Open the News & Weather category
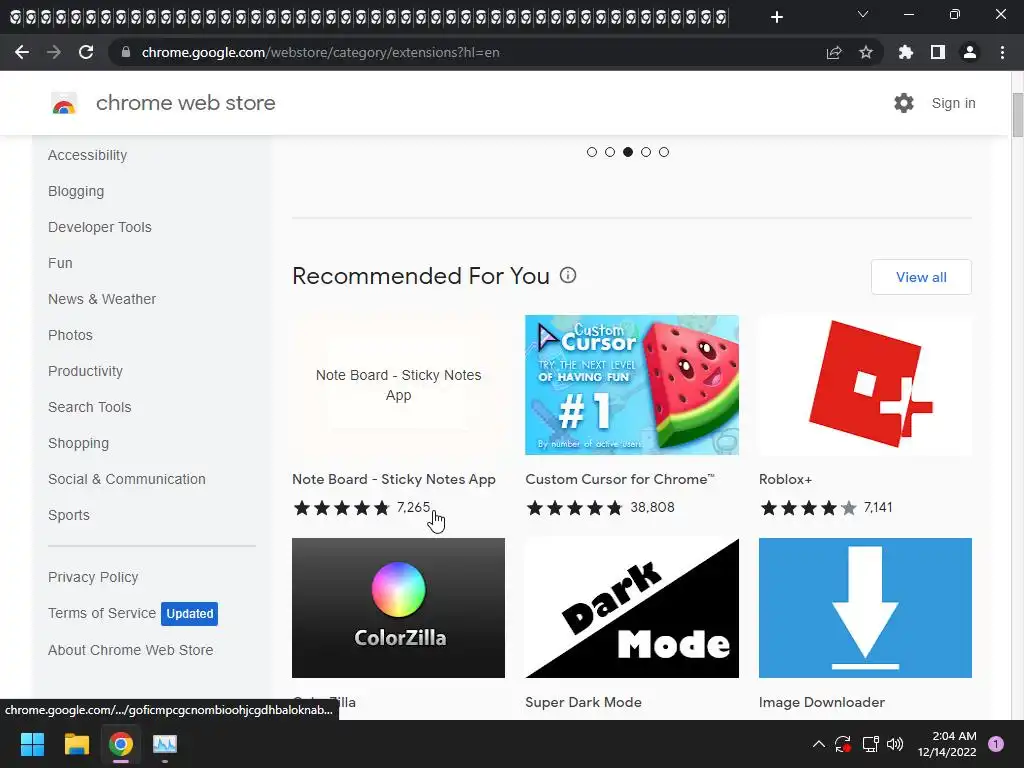The image size is (1024, 768). (x=102, y=299)
